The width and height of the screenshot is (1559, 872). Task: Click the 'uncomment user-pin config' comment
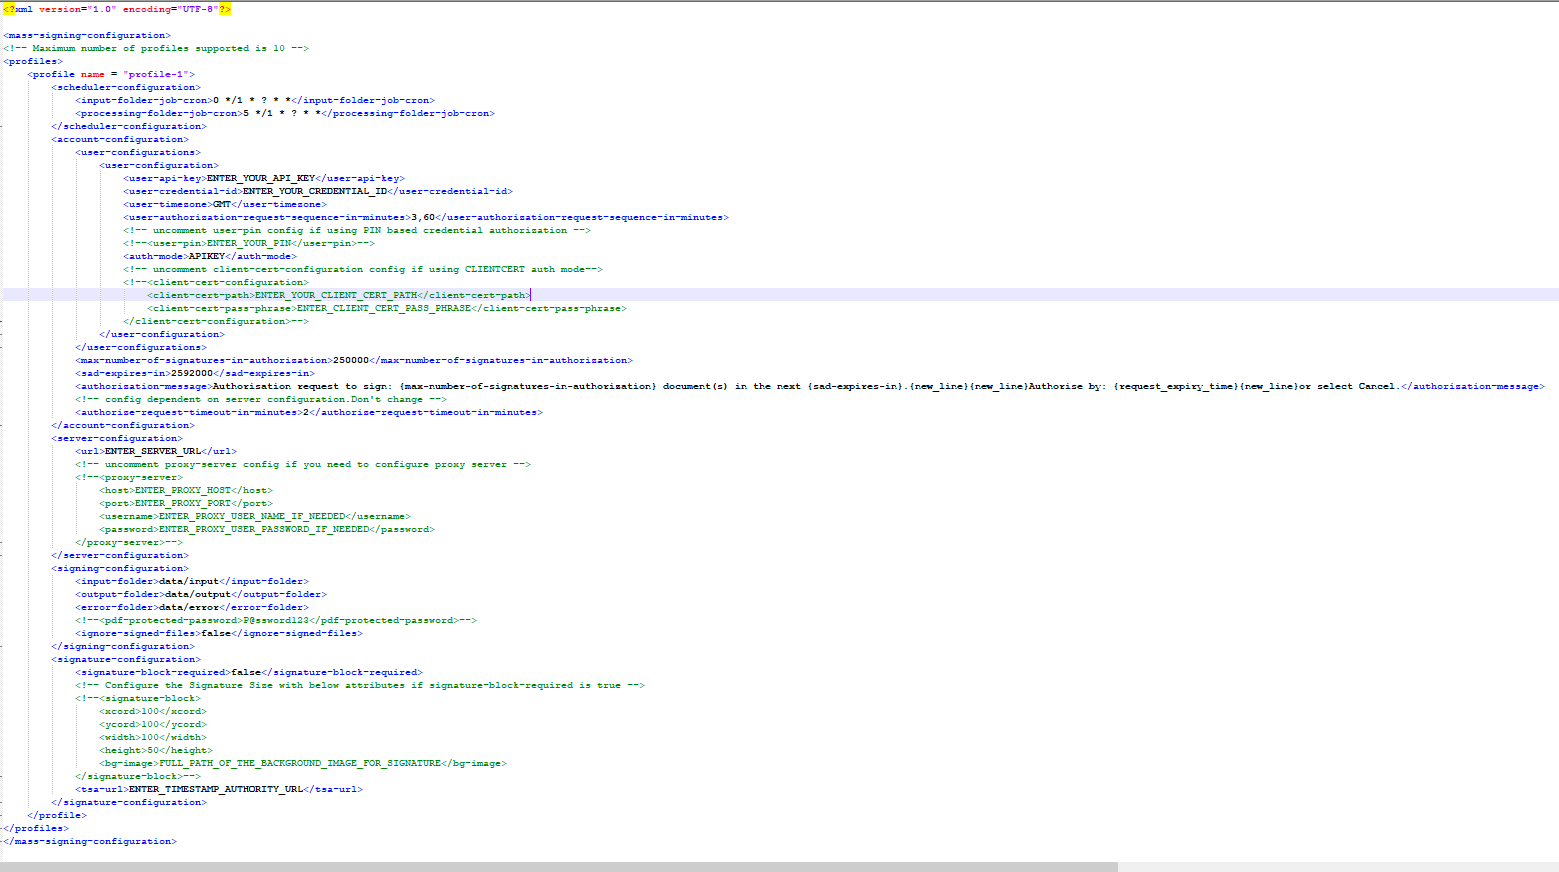tap(357, 230)
